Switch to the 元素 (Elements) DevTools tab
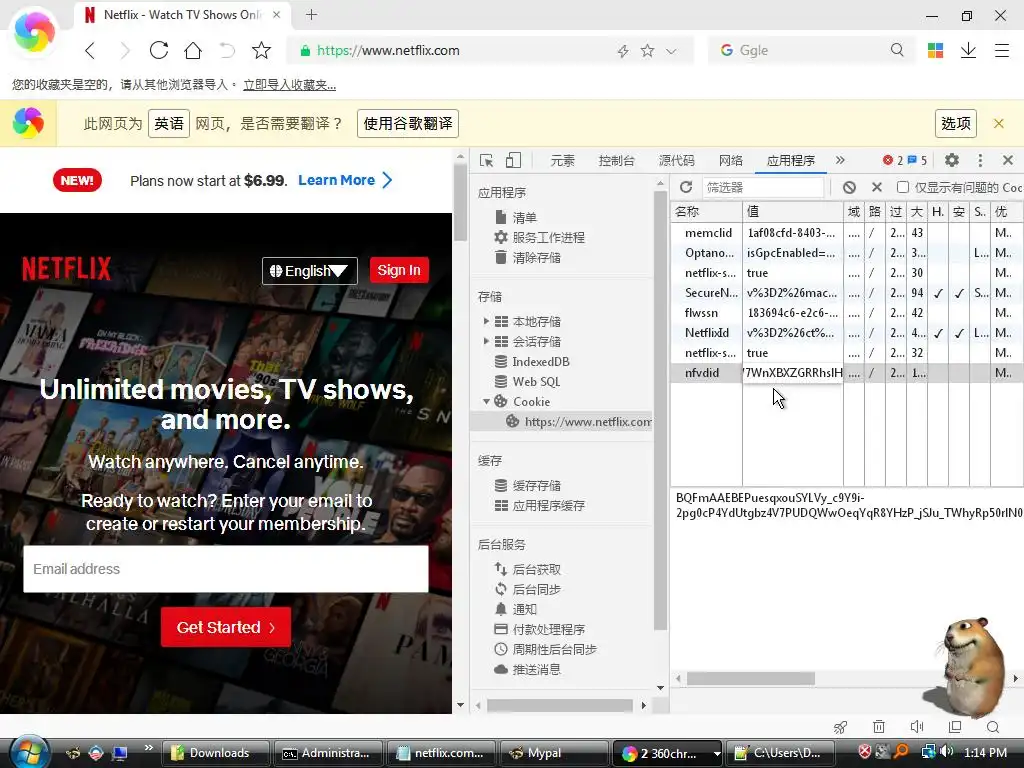The height and width of the screenshot is (768, 1024). 562,161
